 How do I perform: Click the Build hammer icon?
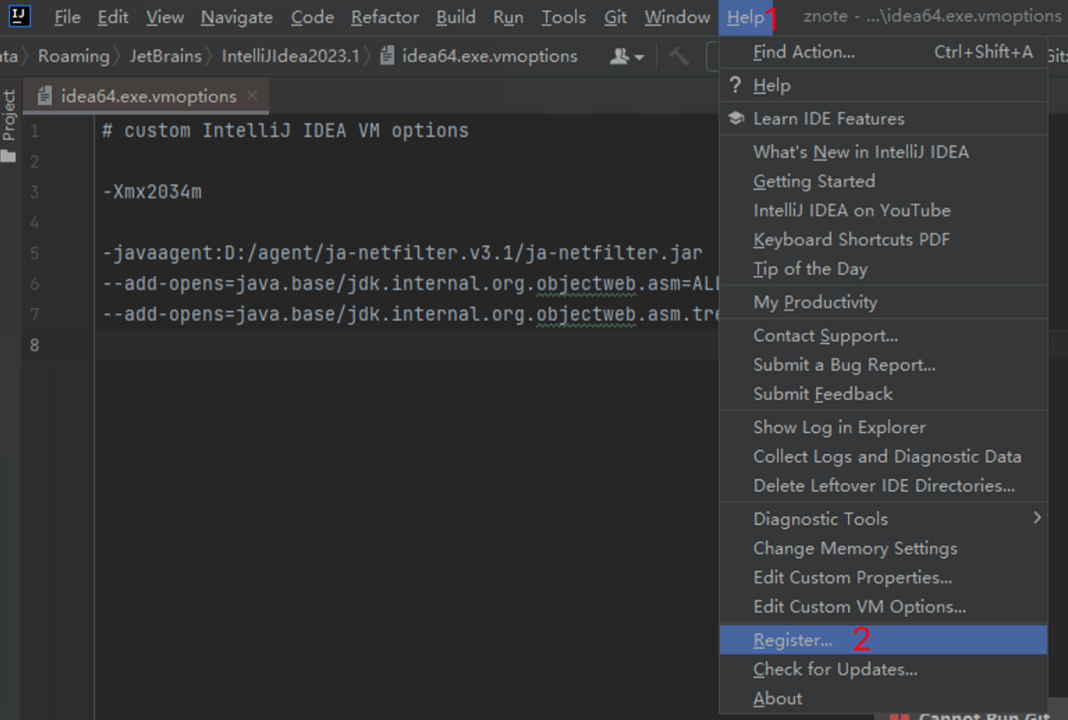click(678, 56)
